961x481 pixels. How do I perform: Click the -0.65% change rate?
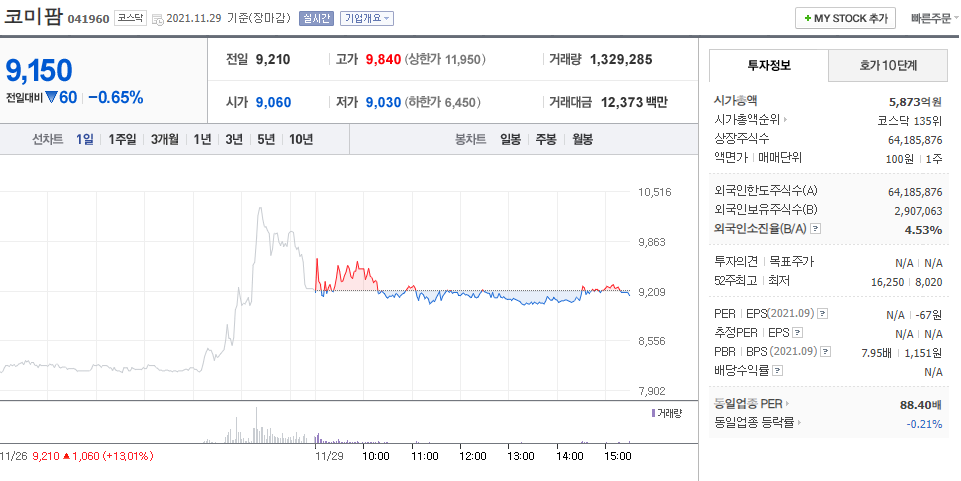[x=116, y=97]
